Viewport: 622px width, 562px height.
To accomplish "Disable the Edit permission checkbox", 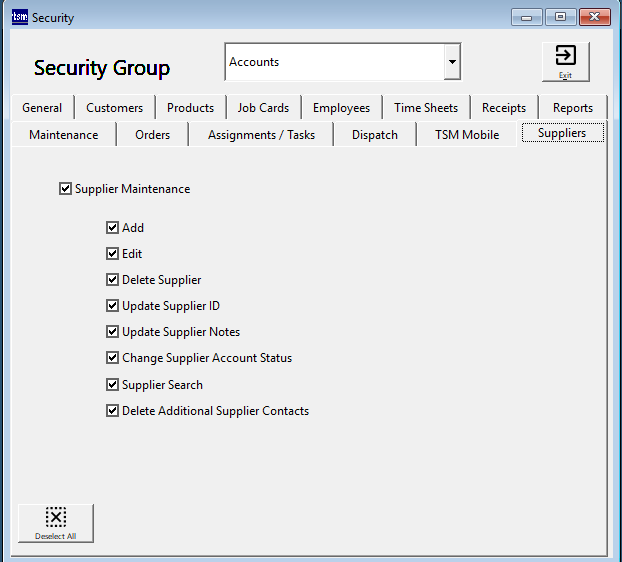I will click(113, 254).
